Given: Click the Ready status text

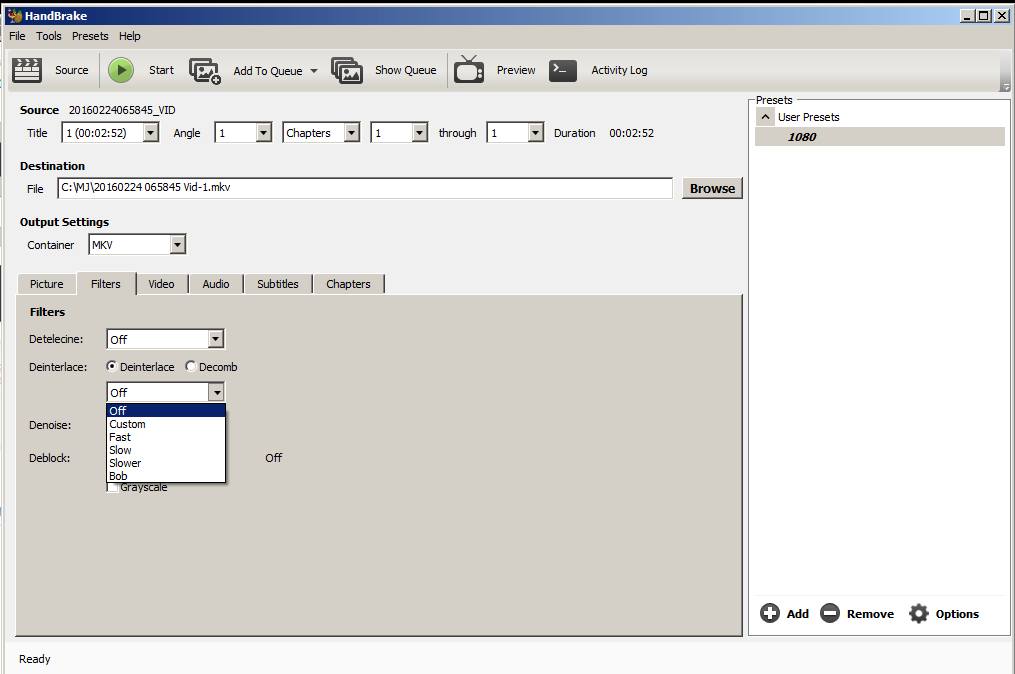Looking at the screenshot, I should (x=34, y=658).
